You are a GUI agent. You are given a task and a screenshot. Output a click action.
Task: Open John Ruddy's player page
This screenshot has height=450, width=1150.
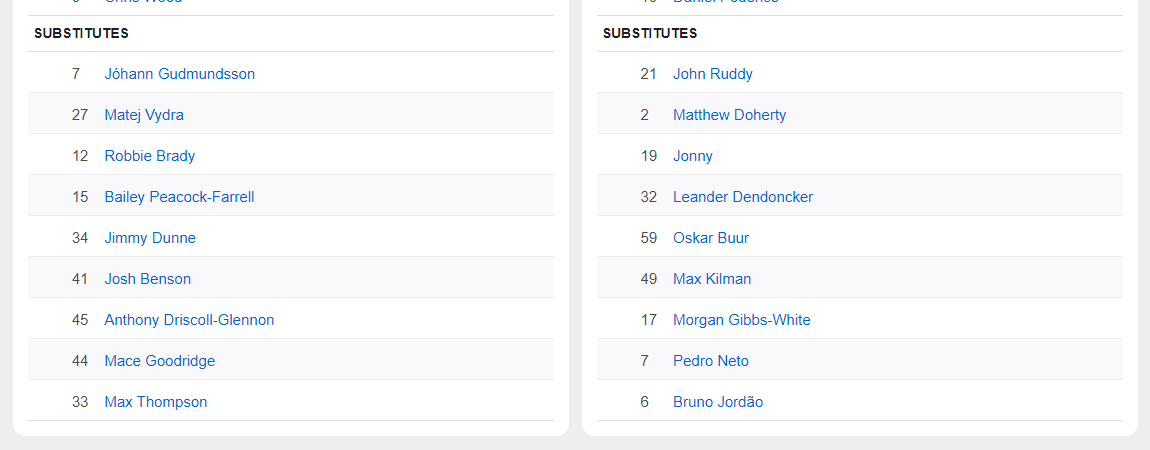tap(713, 74)
